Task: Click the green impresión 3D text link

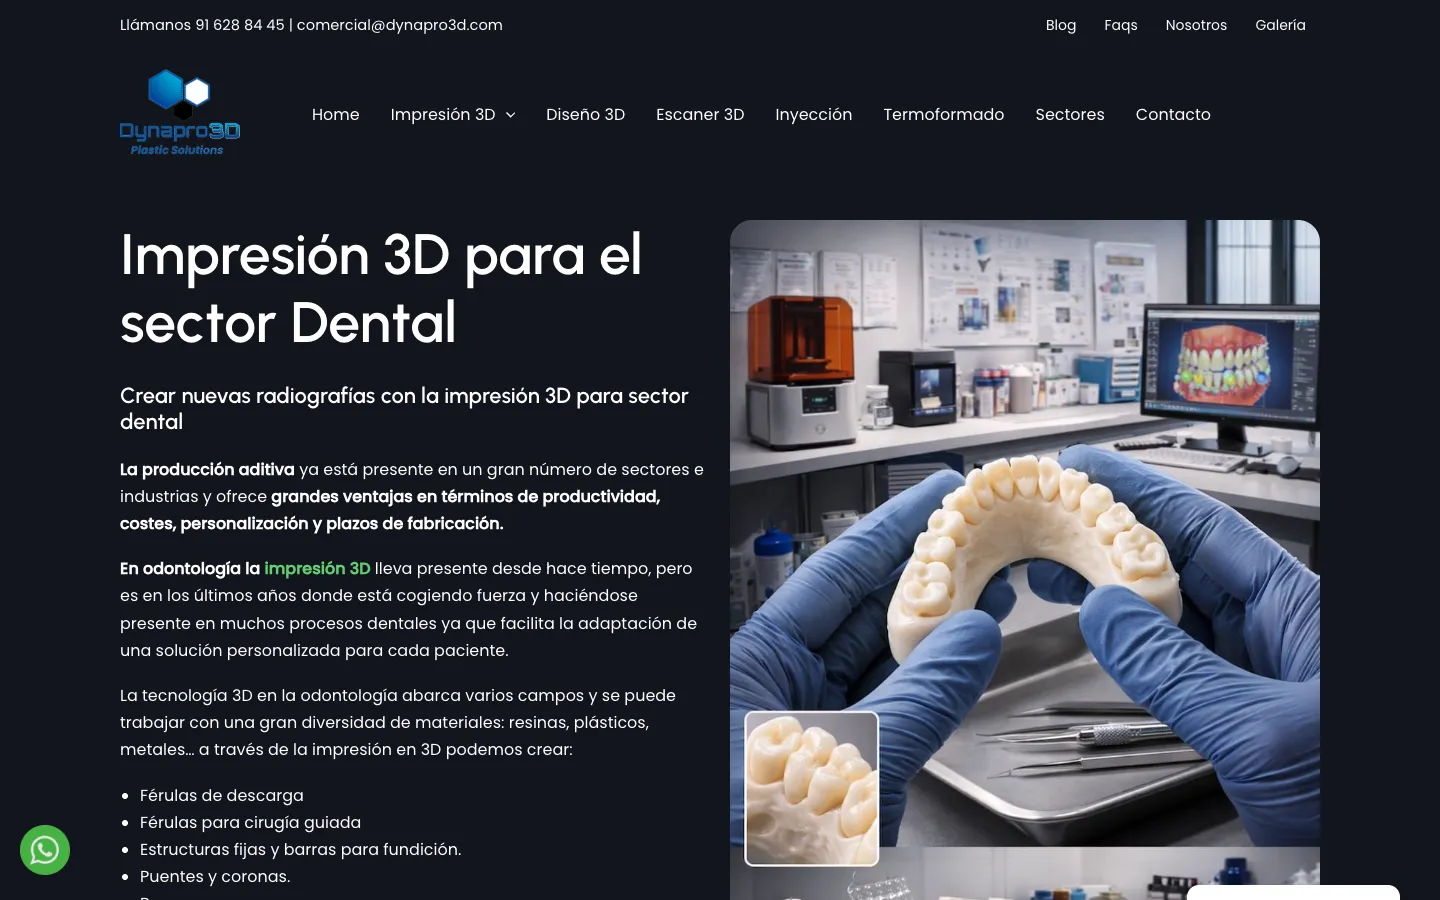Action: click(317, 568)
